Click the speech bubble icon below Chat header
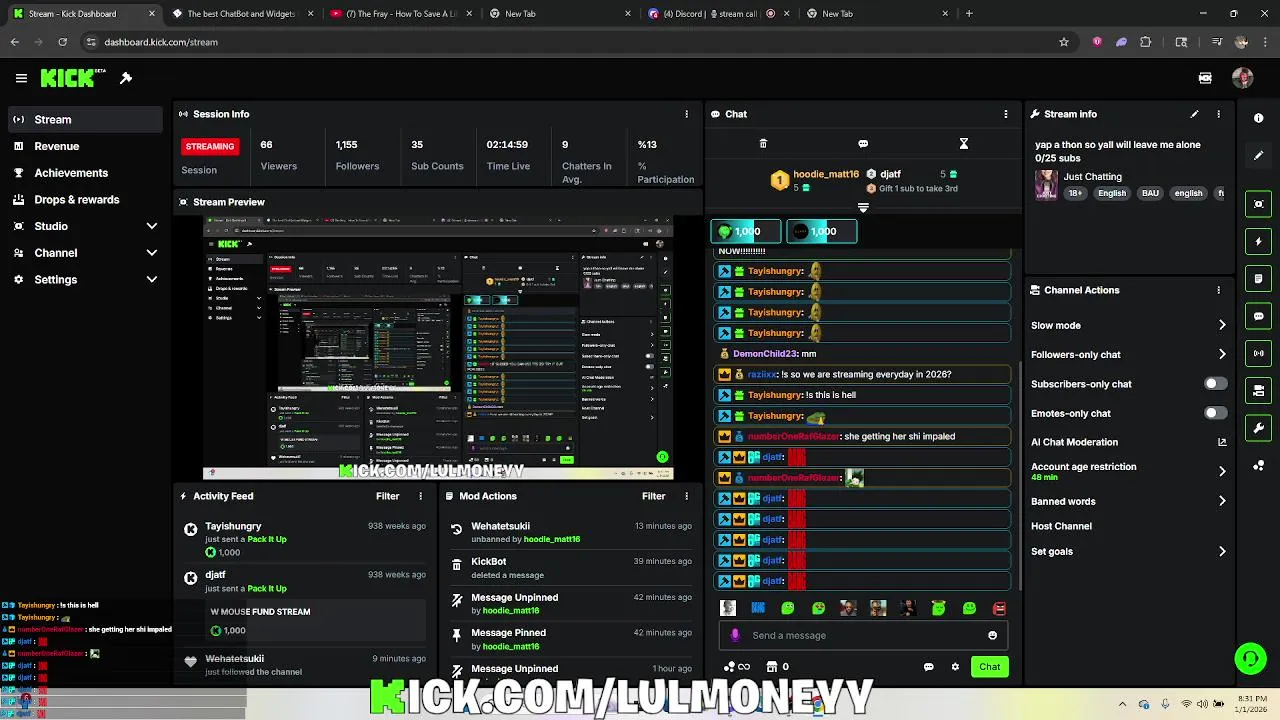The width and height of the screenshot is (1280, 720). point(863,144)
